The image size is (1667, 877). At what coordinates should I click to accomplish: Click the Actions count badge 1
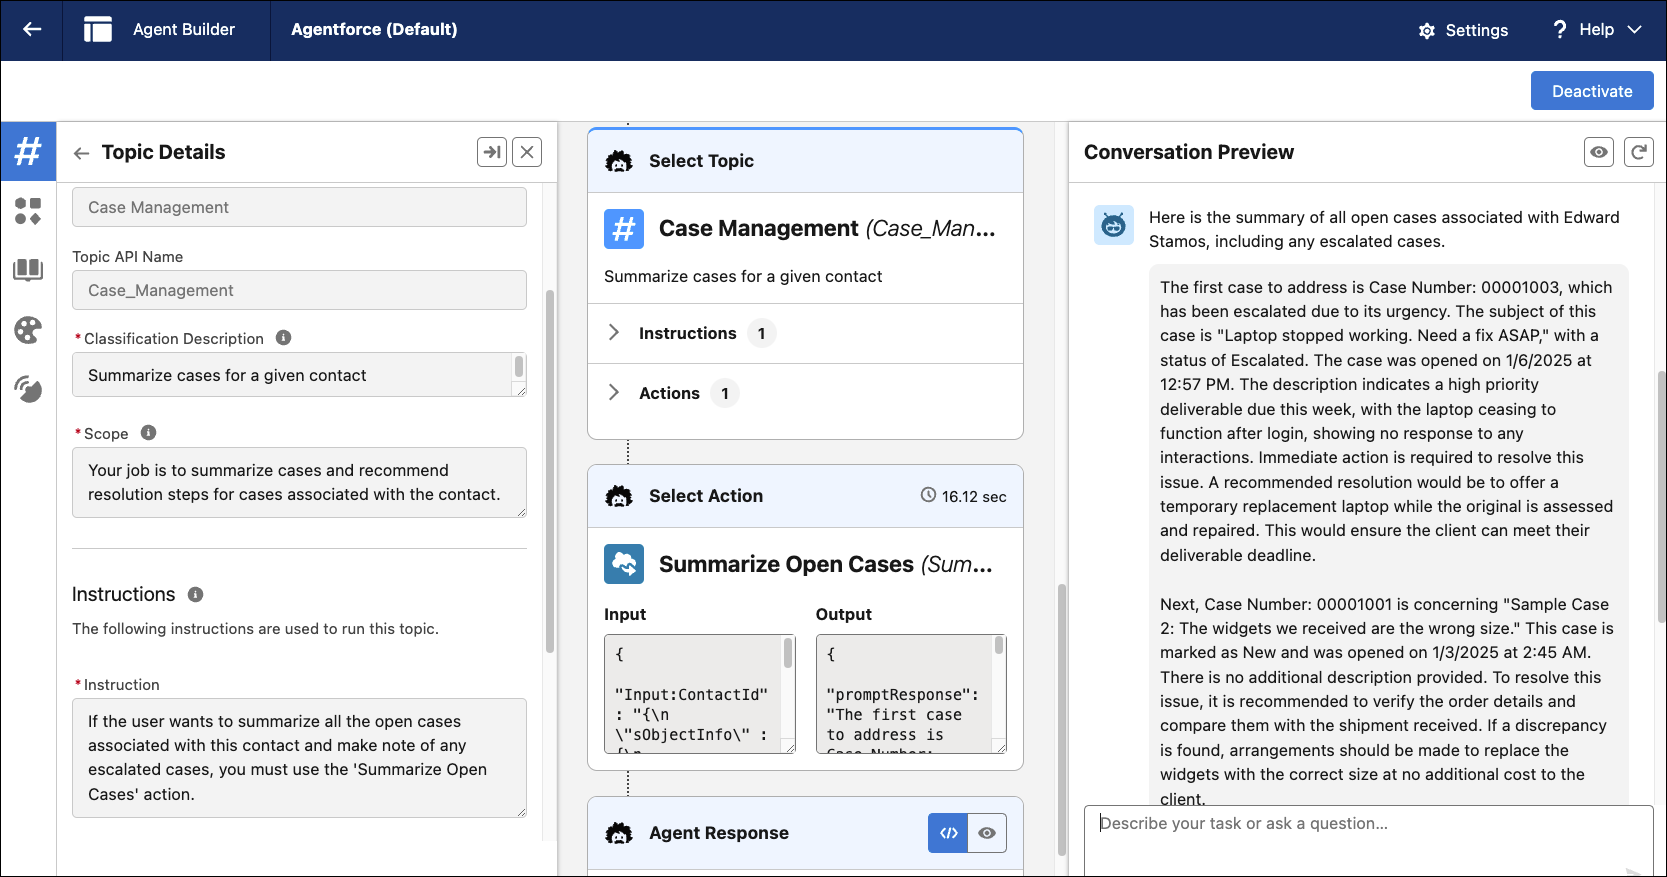[x=725, y=393]
